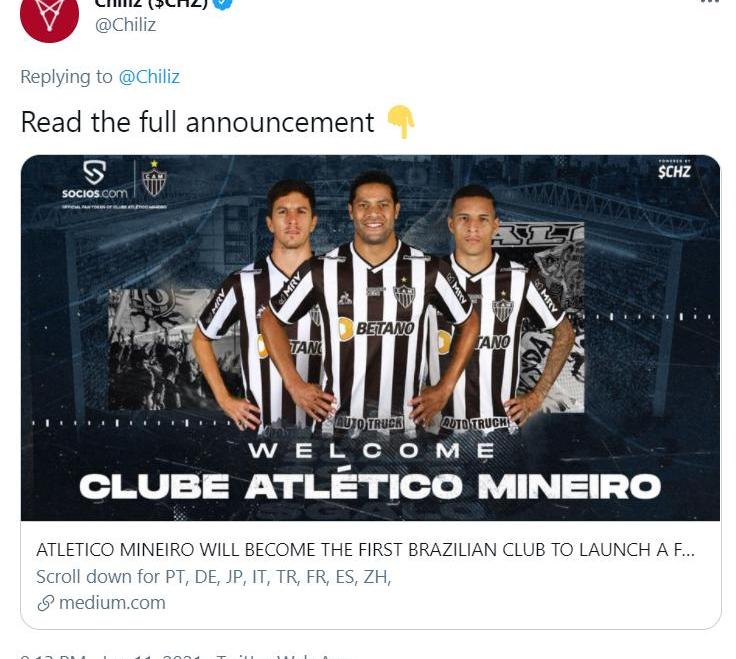Open the tweet more options ellipsis
This screenshot has height=659, width=736.
[710, 2]
